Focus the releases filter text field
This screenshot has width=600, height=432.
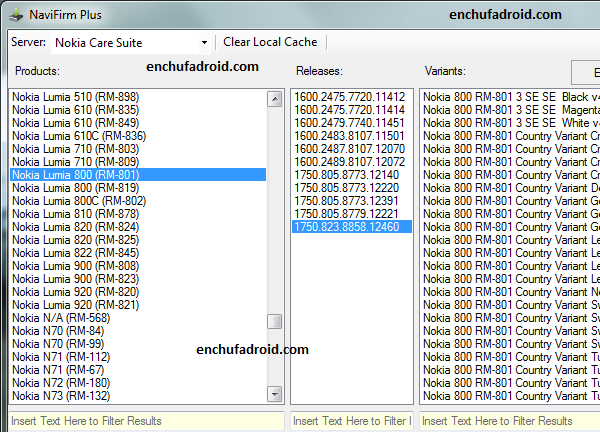[x=351, y=421]
